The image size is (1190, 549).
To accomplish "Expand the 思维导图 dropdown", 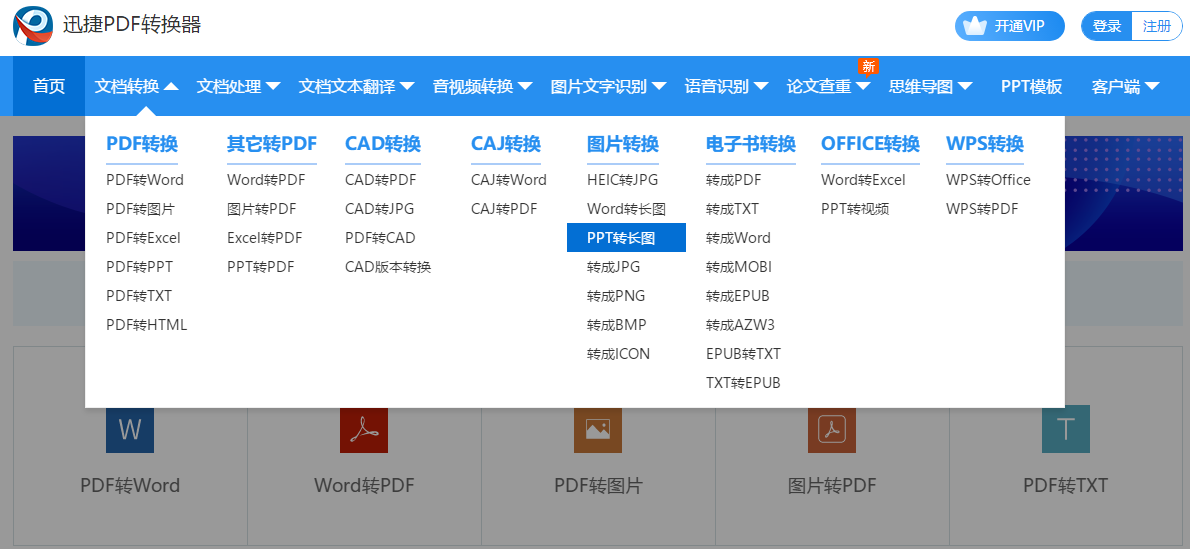I will pyautogui.click(x=930, y=87).
